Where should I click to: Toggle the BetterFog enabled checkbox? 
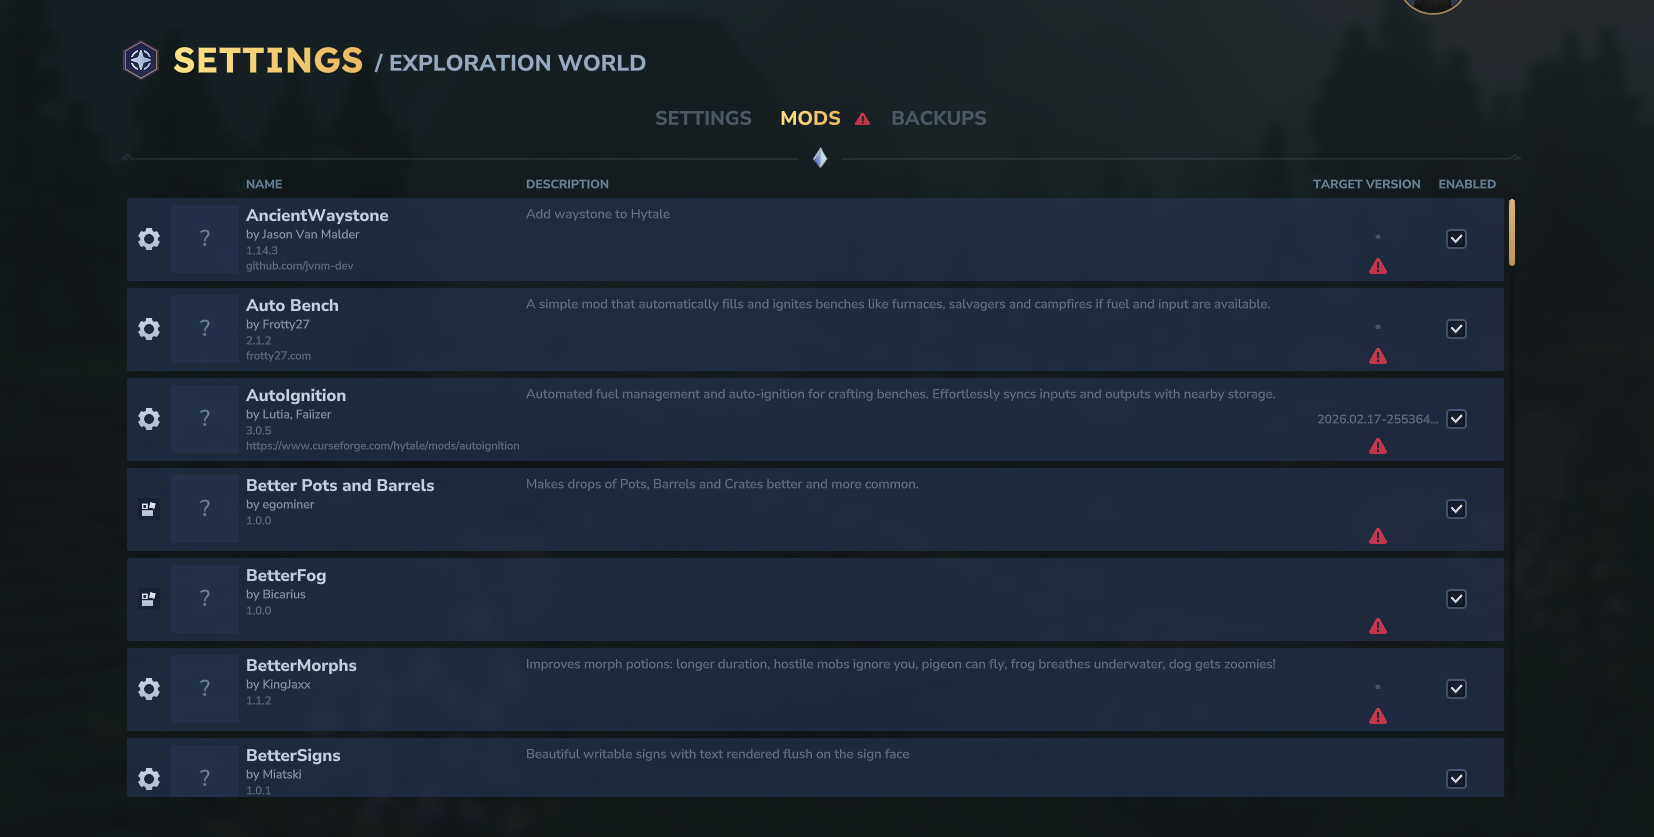point(1456,599)
